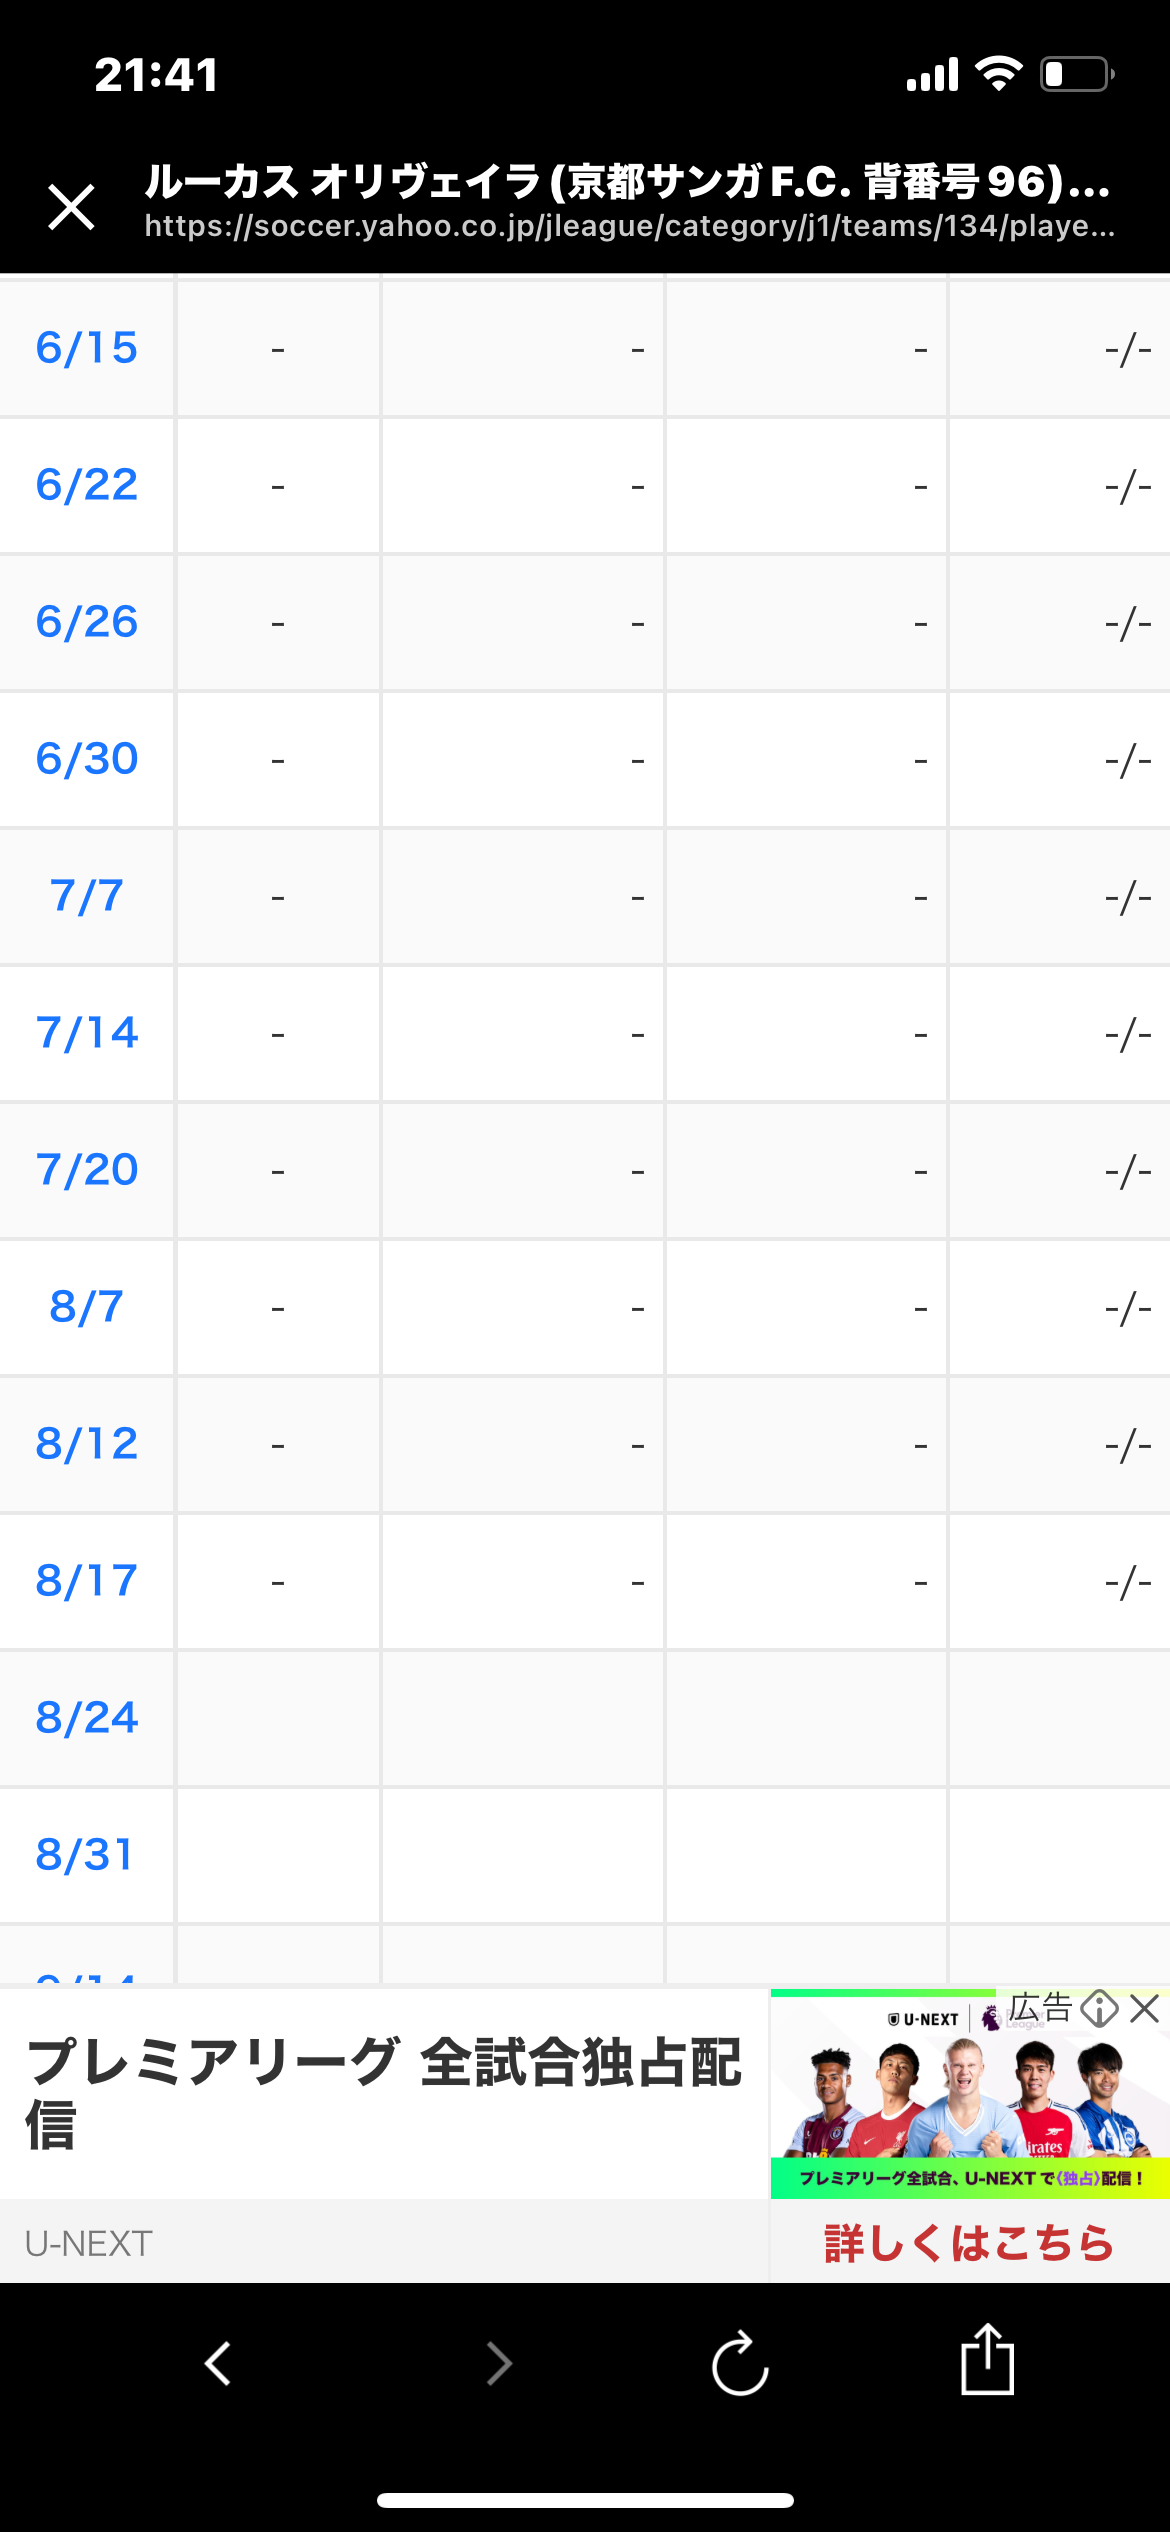Open the 7/7 match link
Image resolution: width=1170 pixels, height=2532 pixels.
pos(87,896)
